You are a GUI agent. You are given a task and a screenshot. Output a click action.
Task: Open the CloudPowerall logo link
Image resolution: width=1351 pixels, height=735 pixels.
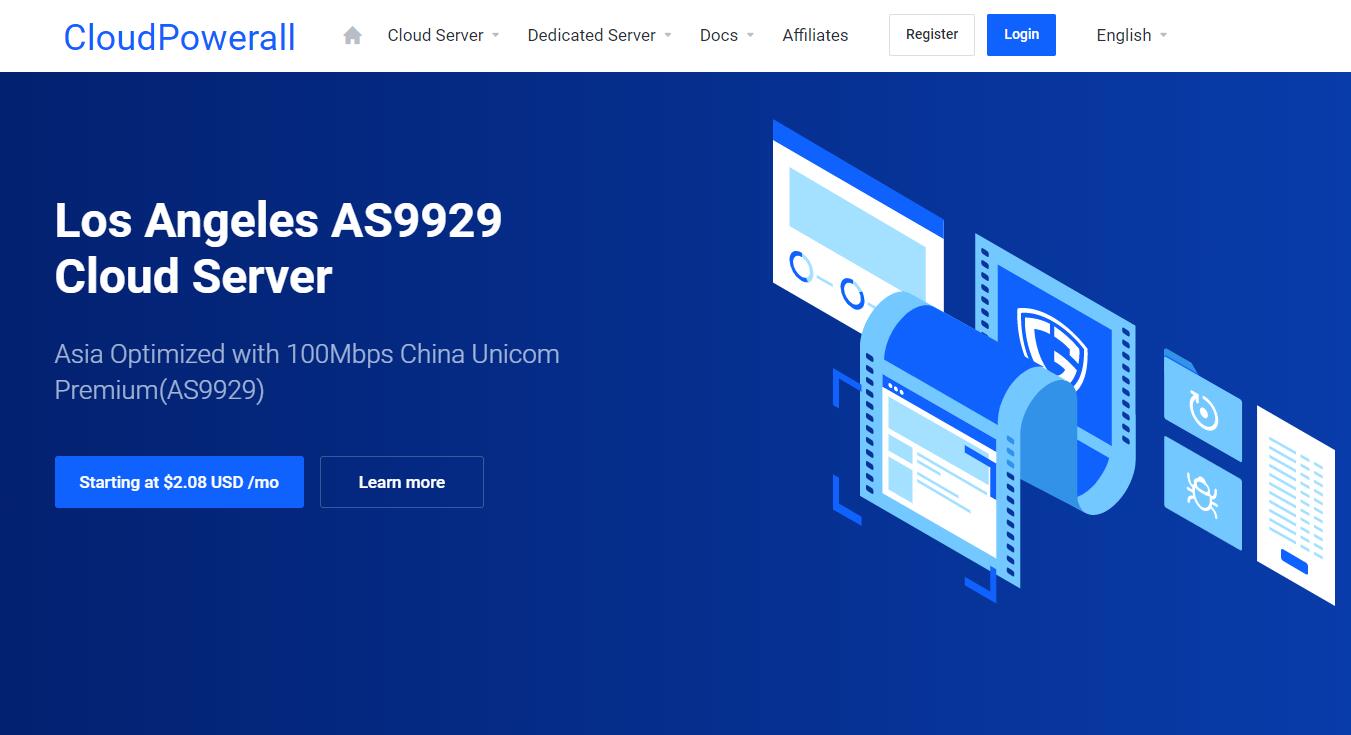180,37
